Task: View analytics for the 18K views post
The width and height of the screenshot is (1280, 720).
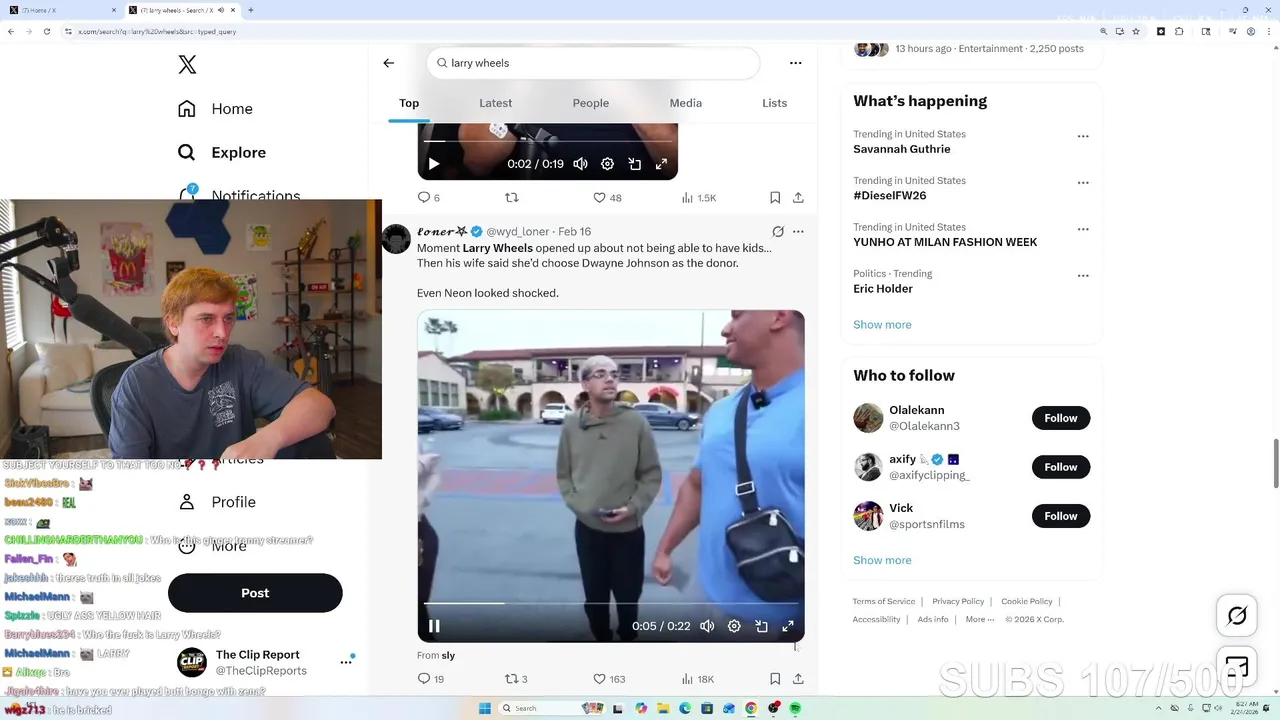Action: (697, 679)
